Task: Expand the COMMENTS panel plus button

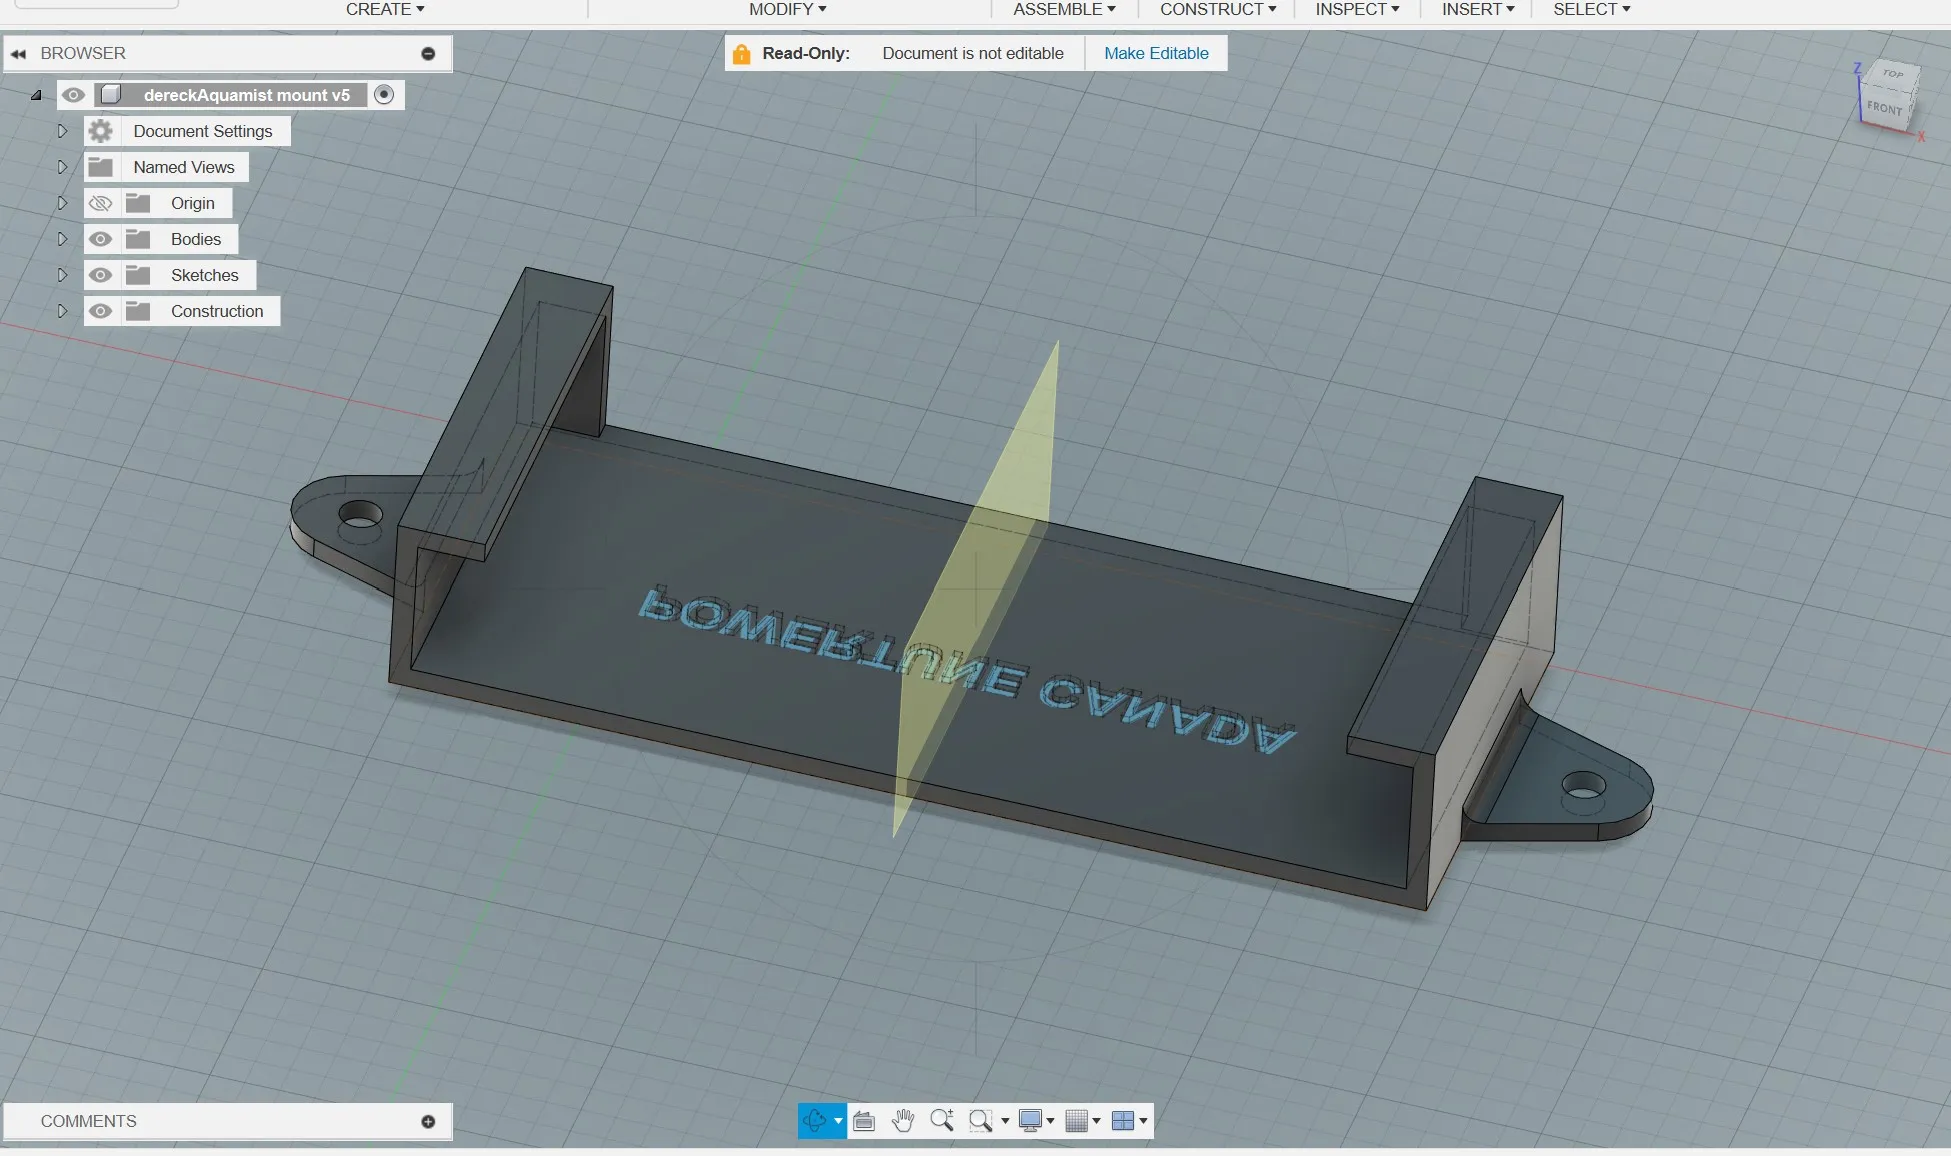Action: click(428, 1121)
